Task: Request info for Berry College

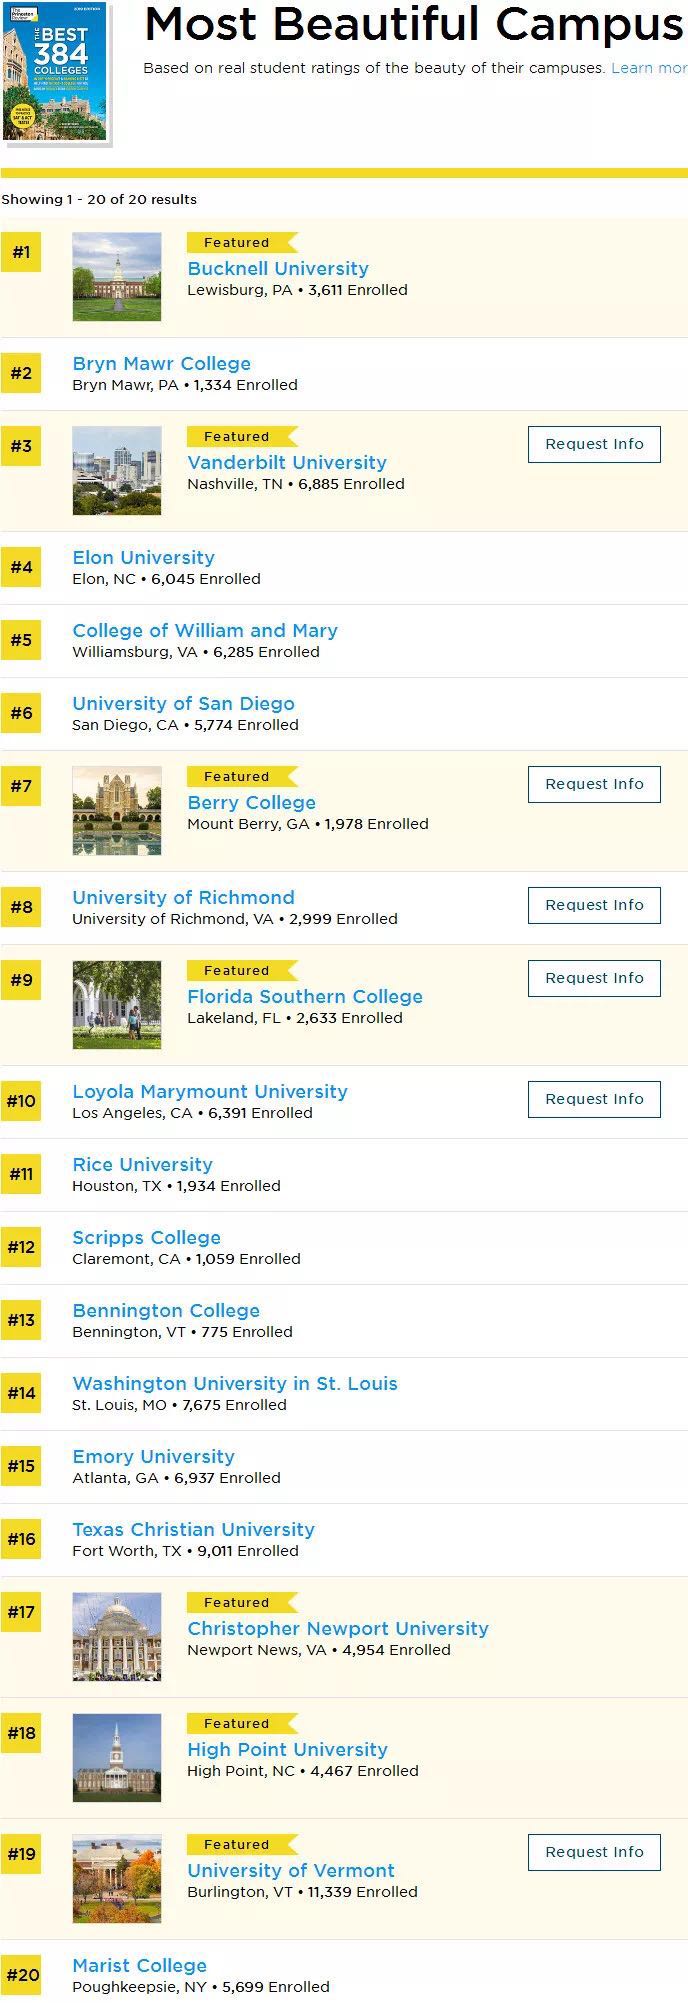Action: 594,784
